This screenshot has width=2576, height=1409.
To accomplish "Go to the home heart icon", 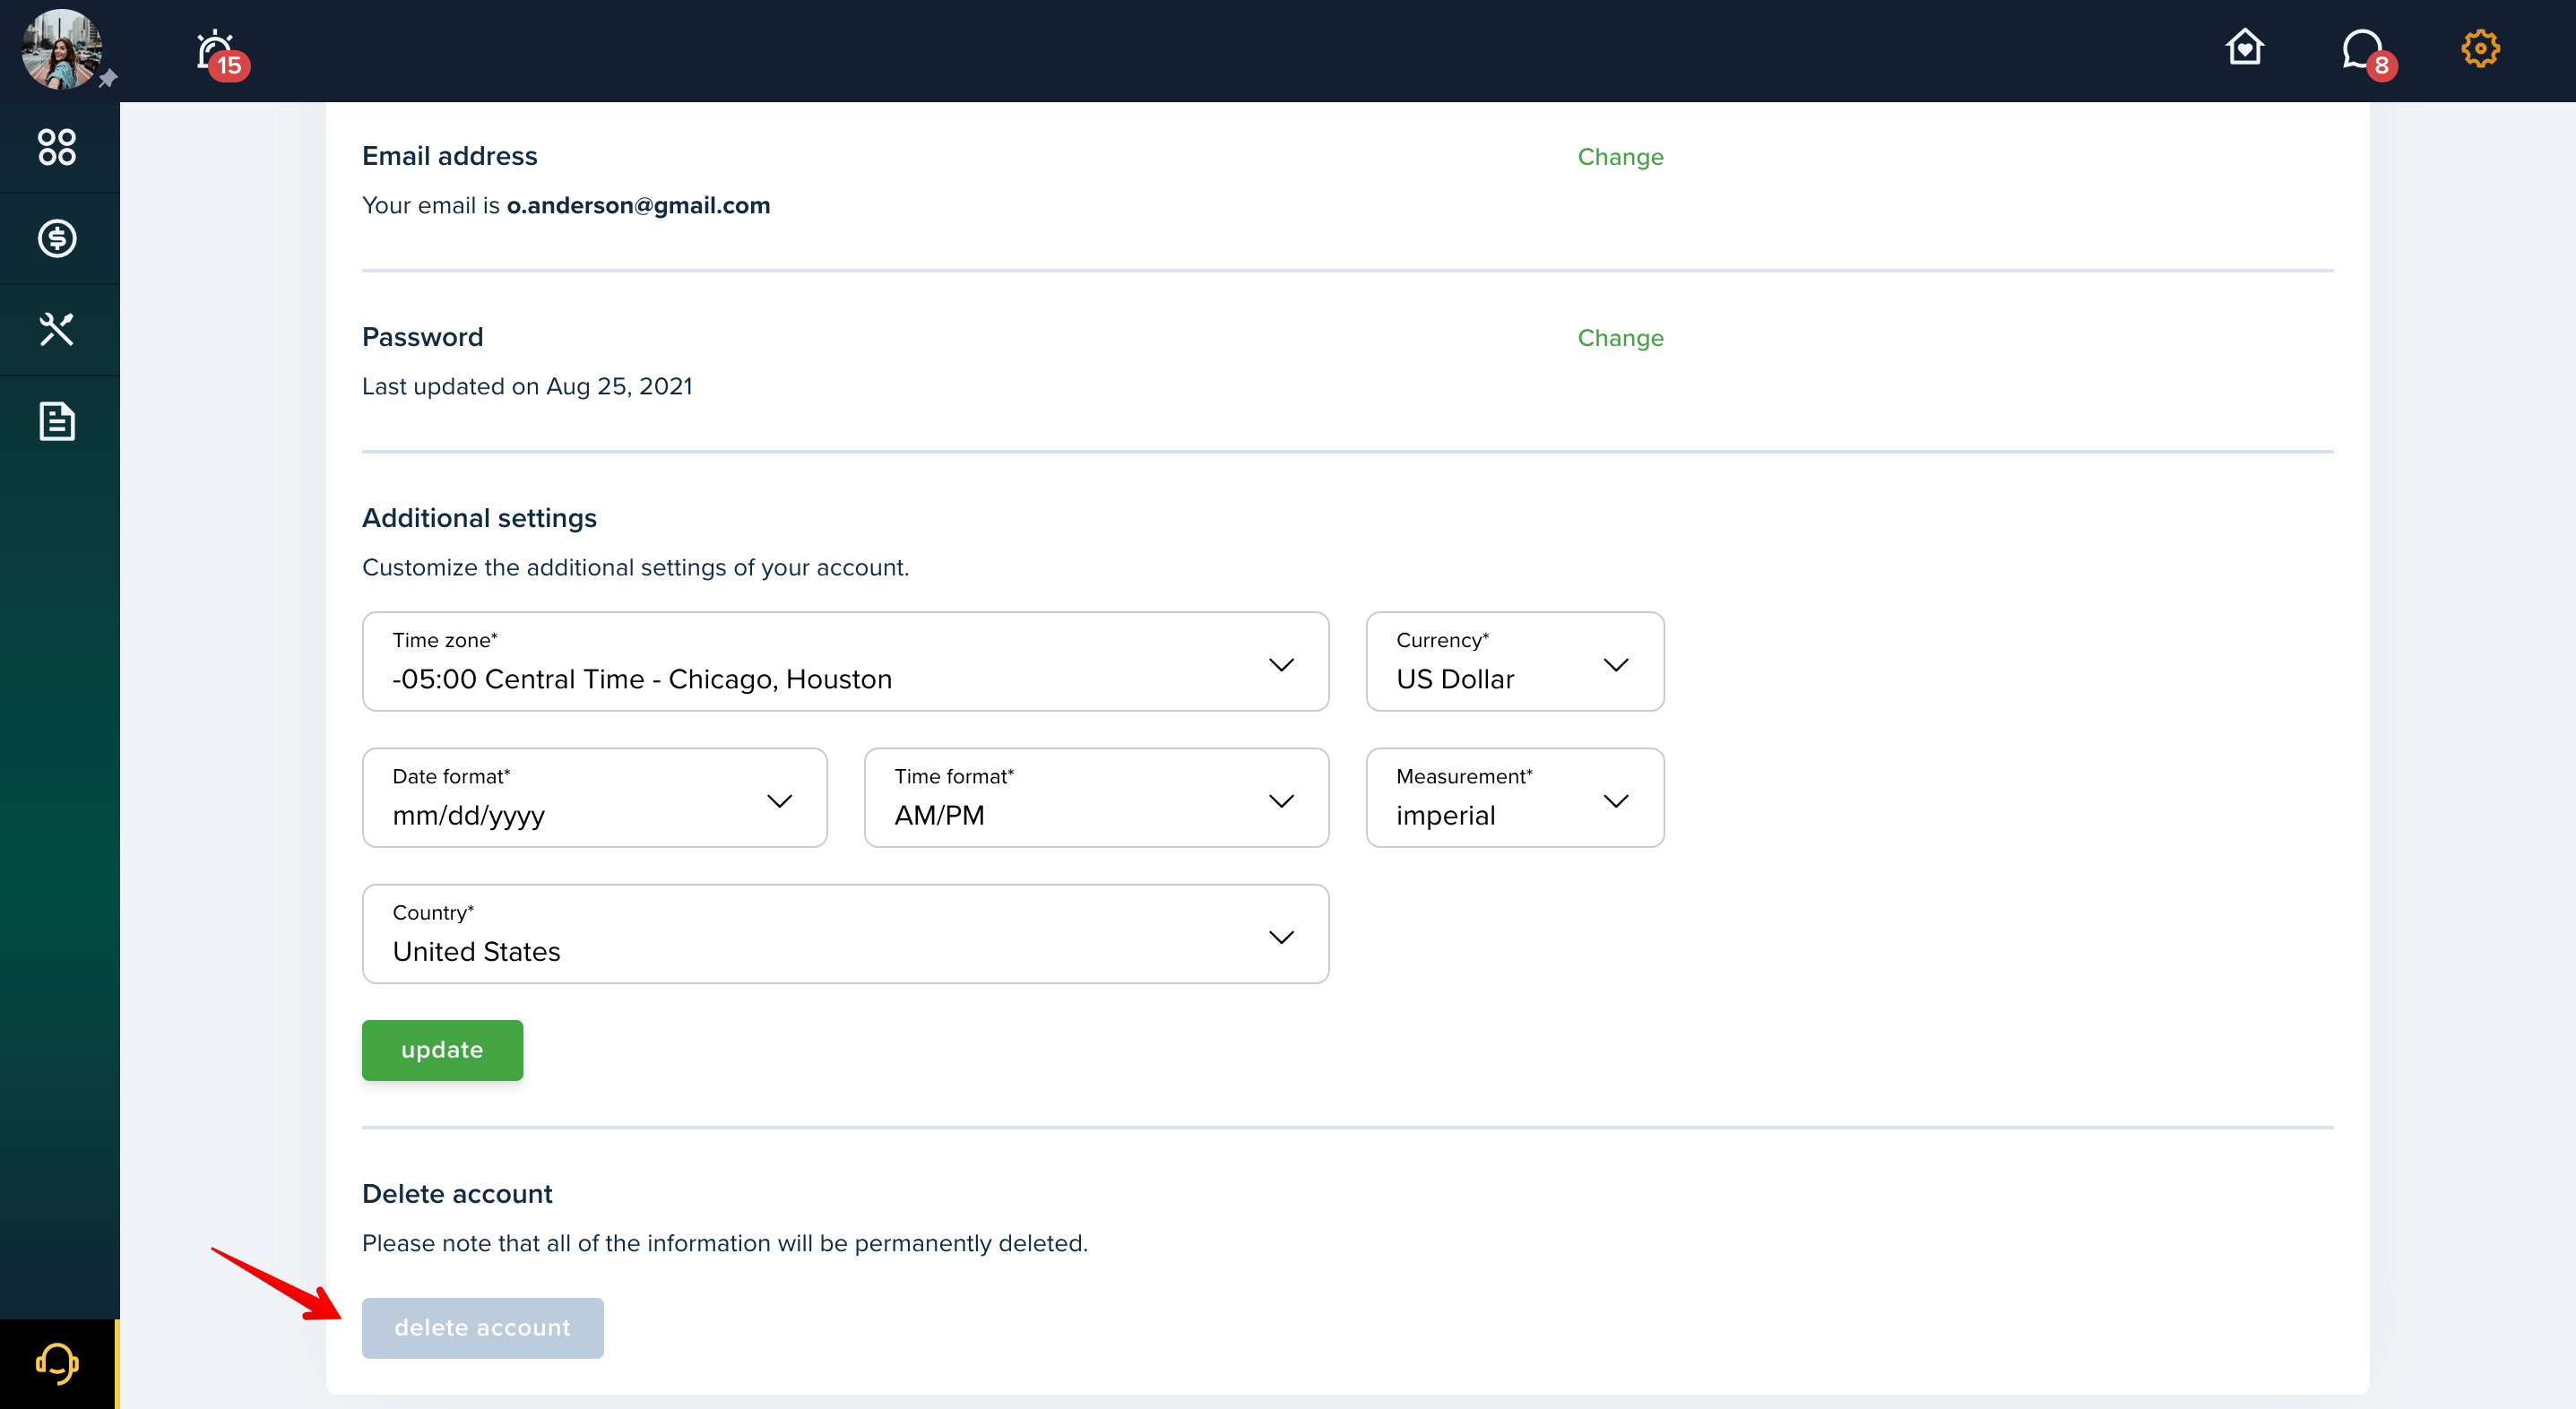I will (x=2244, y=47).
